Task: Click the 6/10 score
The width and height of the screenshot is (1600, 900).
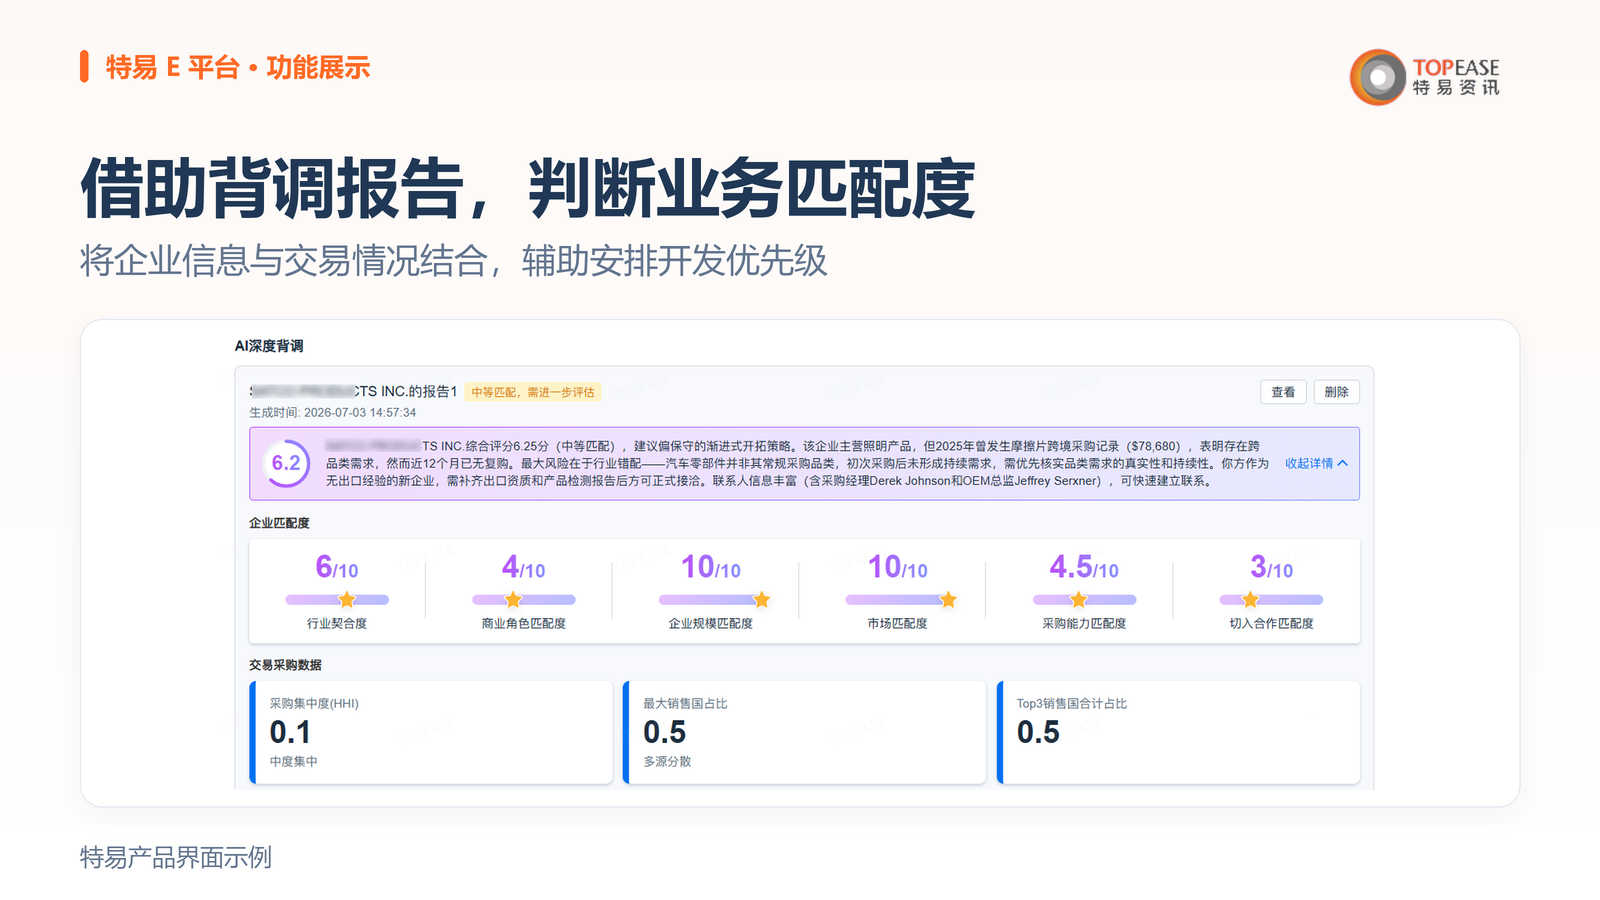Action: [x=337, y=567]
